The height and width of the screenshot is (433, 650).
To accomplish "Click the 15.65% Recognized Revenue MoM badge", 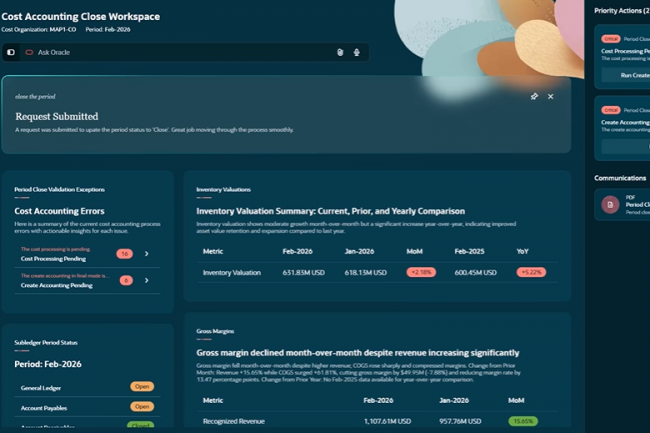I will tap(523, 421).
